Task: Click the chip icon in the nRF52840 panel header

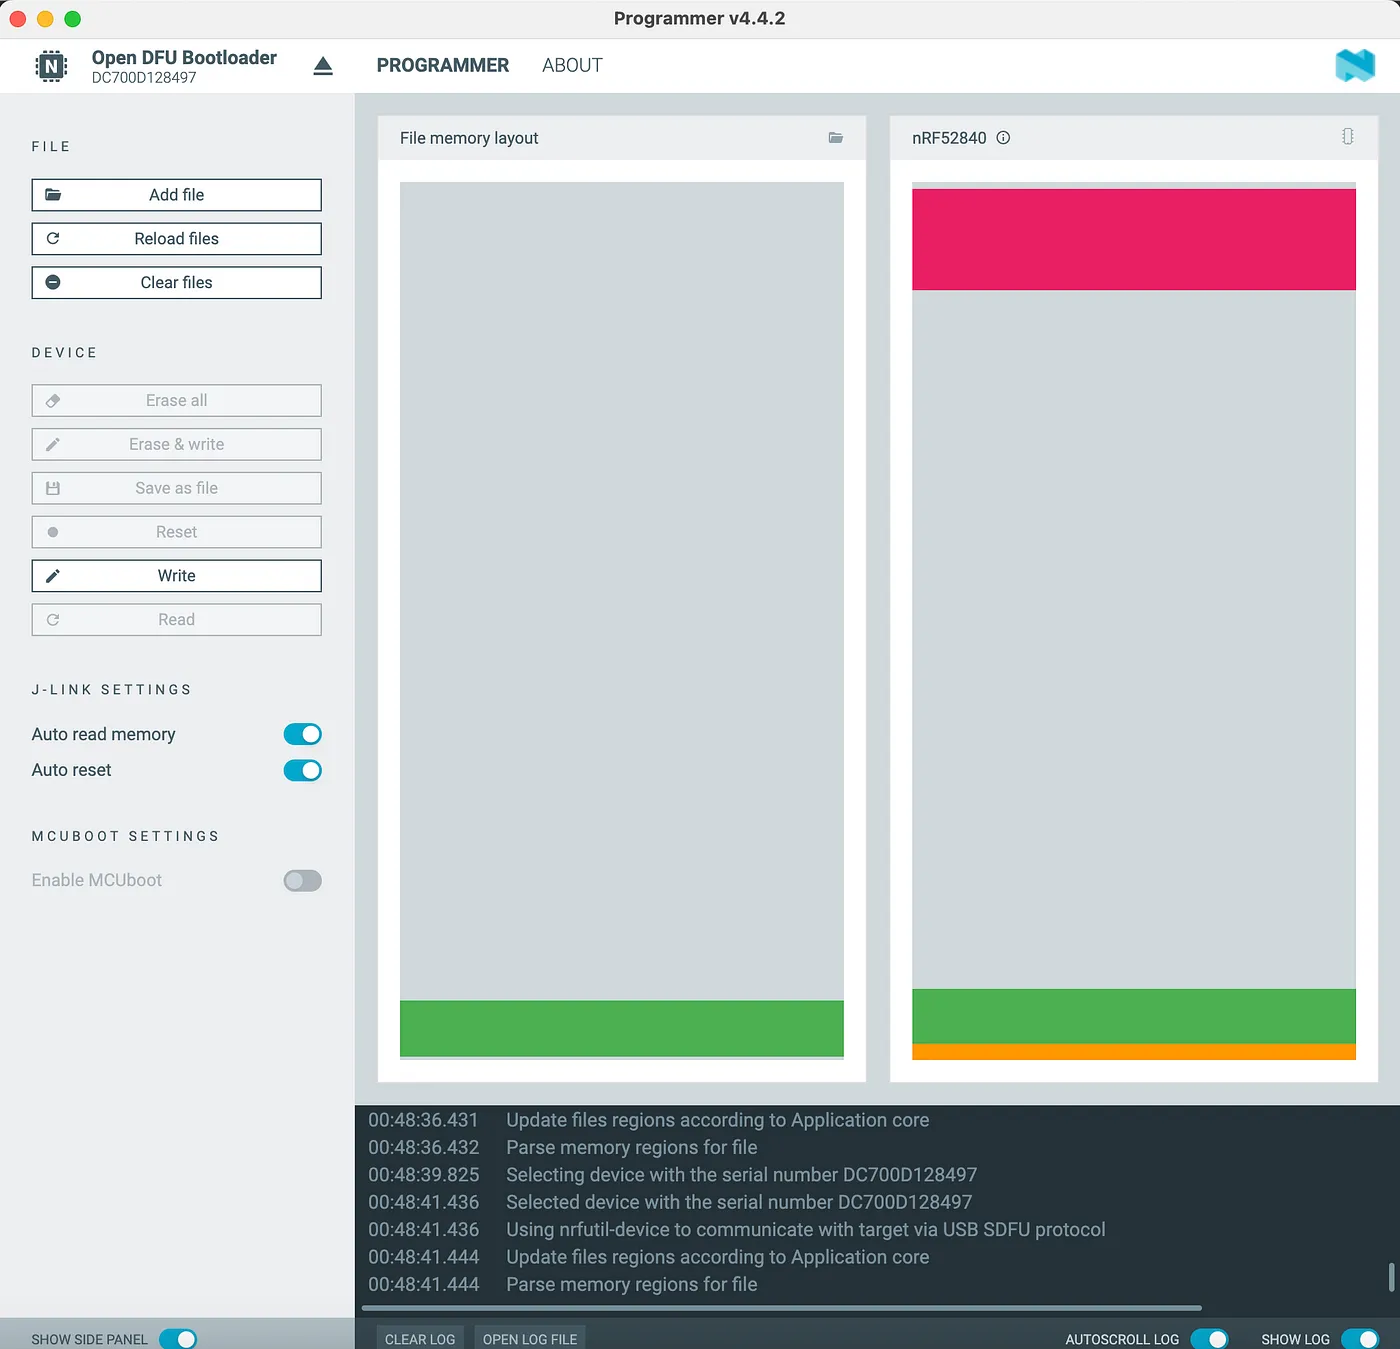Action: [x=1347, y=137]
